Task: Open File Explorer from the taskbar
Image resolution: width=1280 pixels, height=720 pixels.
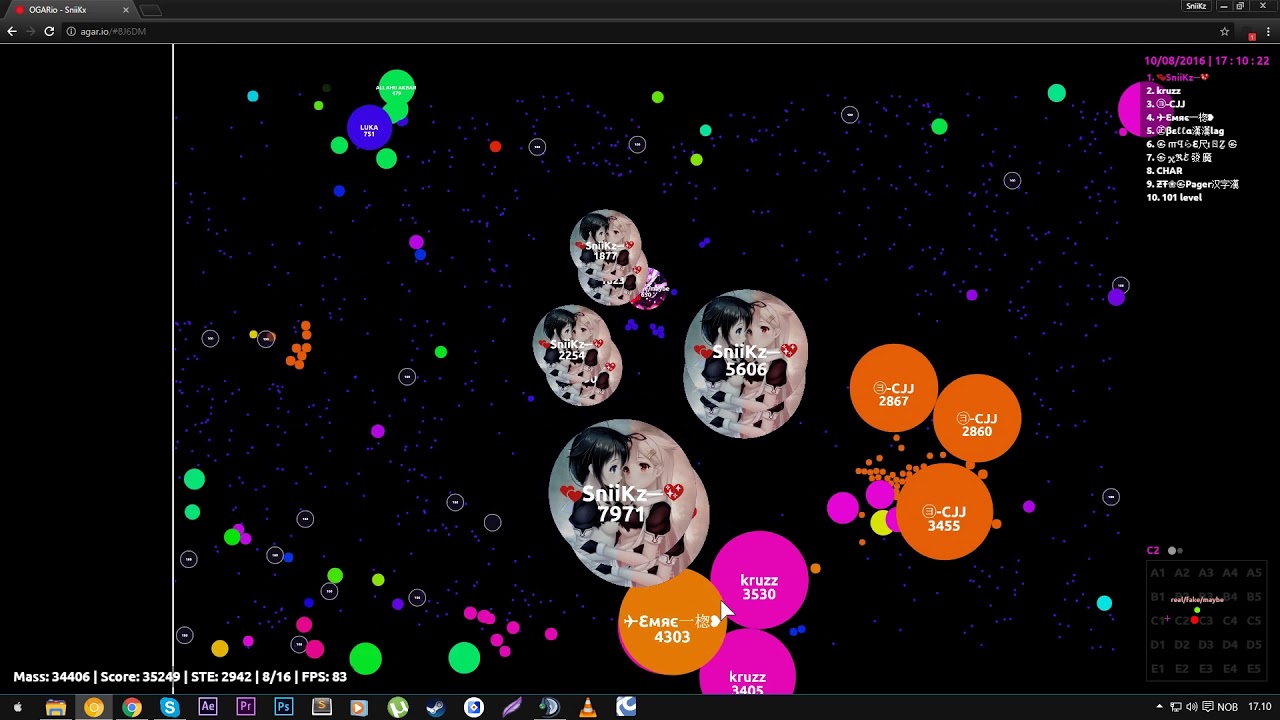Action: 55,707
